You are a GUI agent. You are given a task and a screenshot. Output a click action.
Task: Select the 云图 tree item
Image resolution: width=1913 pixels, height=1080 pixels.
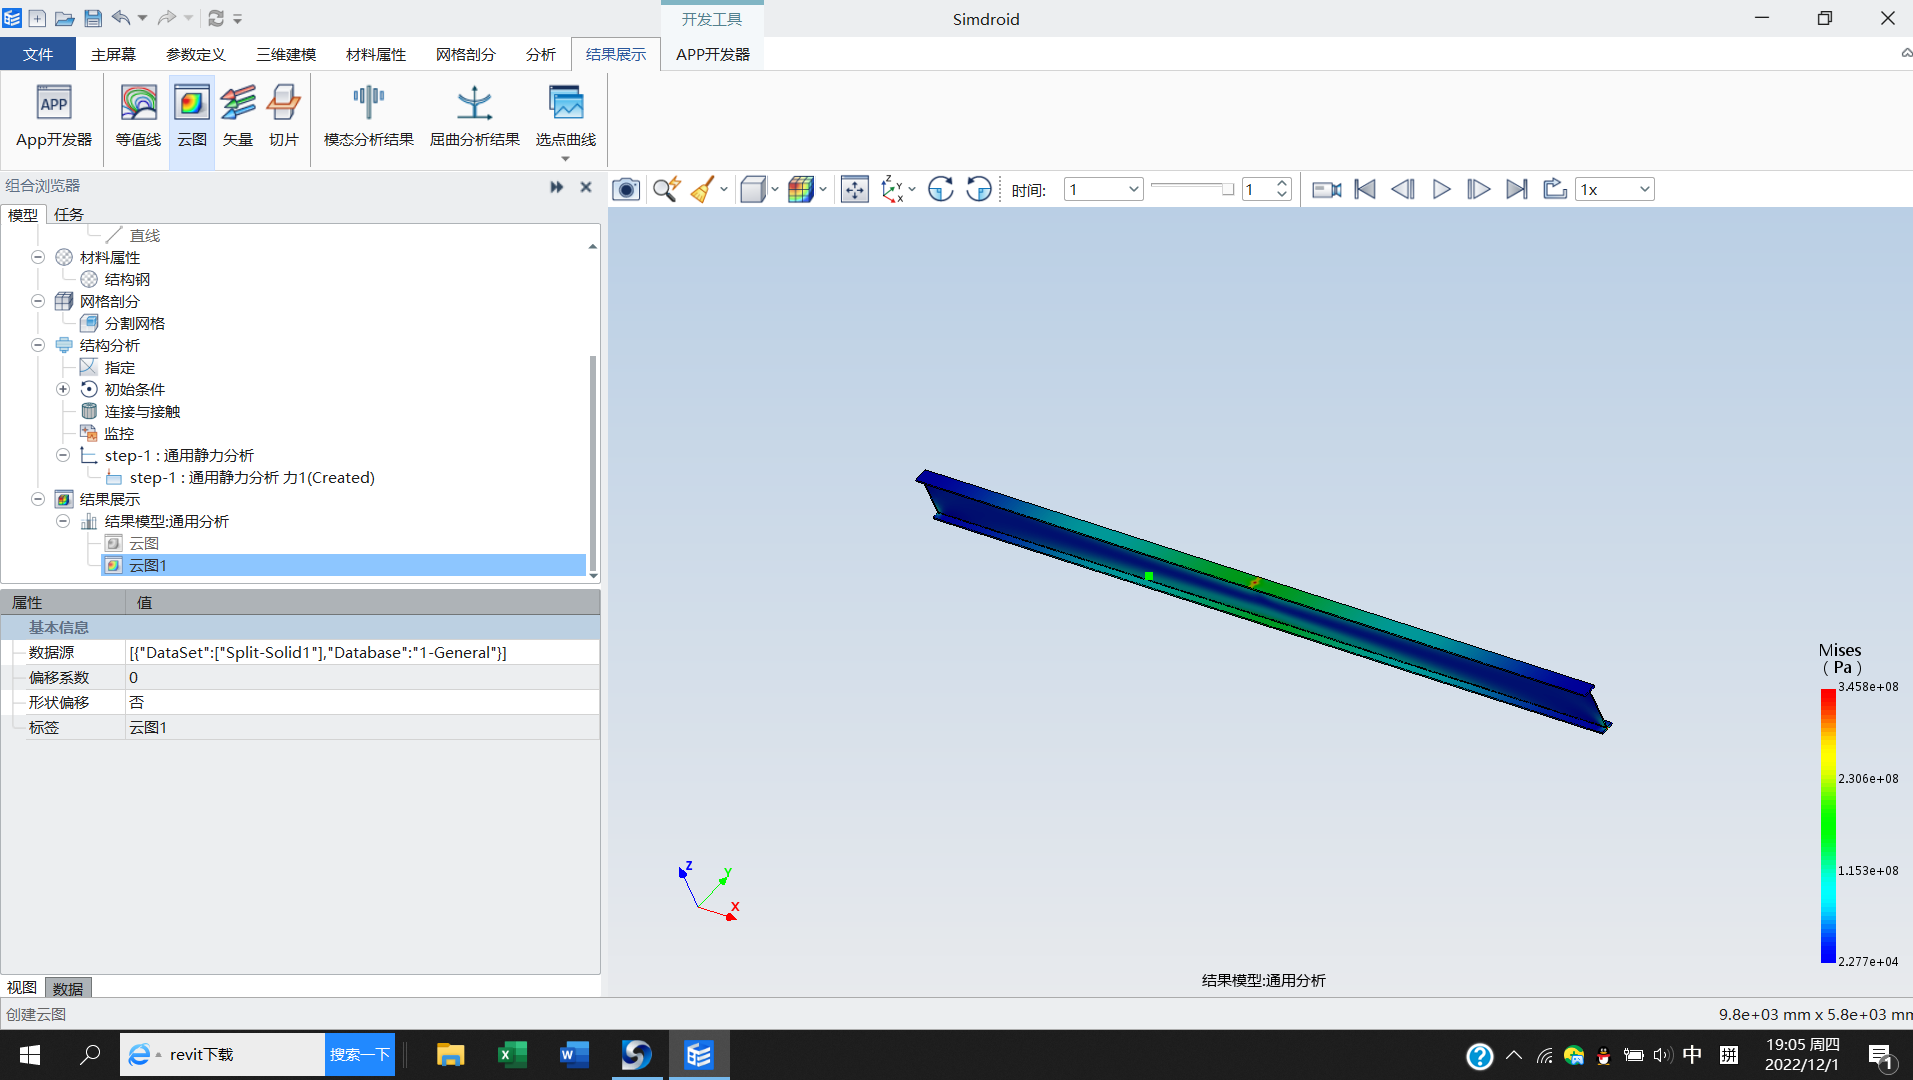(144, 543)
